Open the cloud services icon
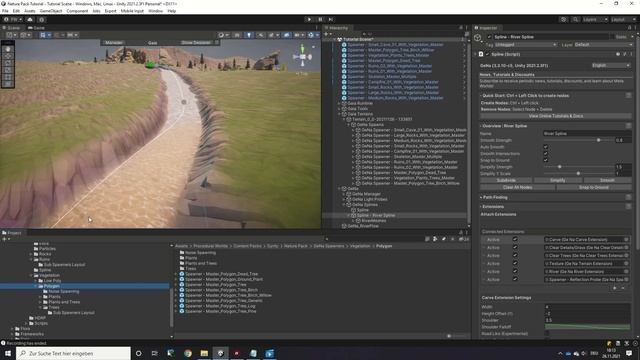The width and height of the screenshot is (640, 360). tap(30, 19)
